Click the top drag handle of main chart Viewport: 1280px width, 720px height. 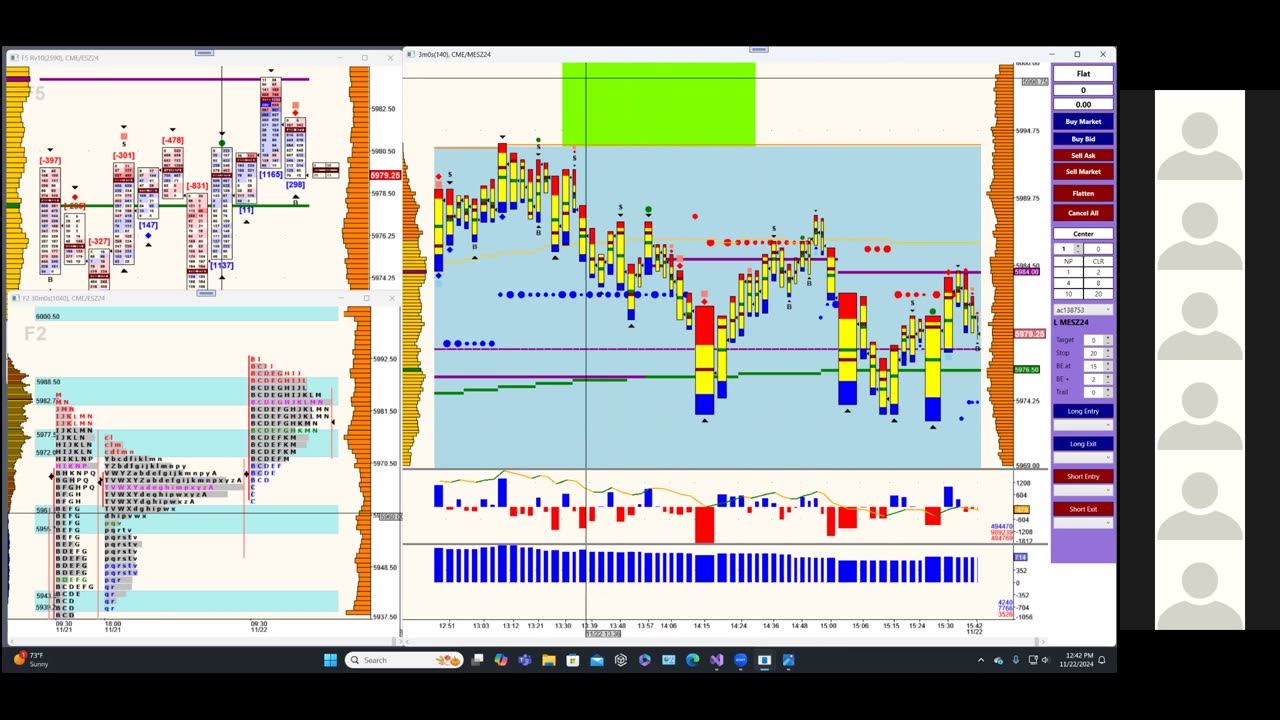759,48
